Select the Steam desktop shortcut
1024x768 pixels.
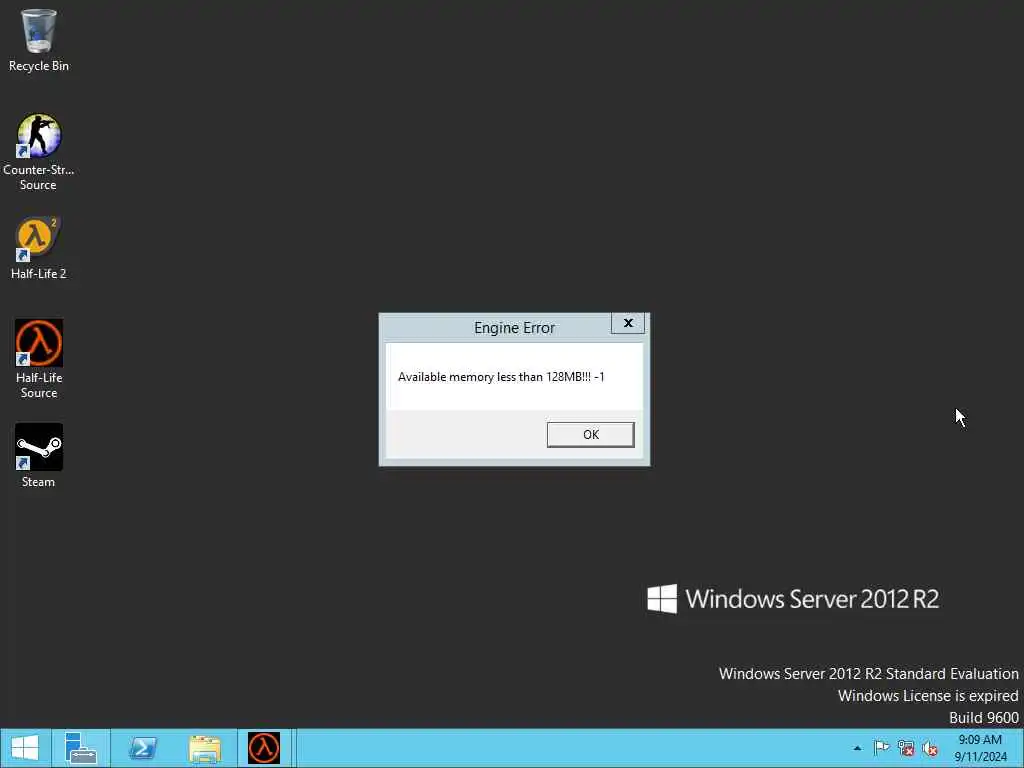coord(39,455)
